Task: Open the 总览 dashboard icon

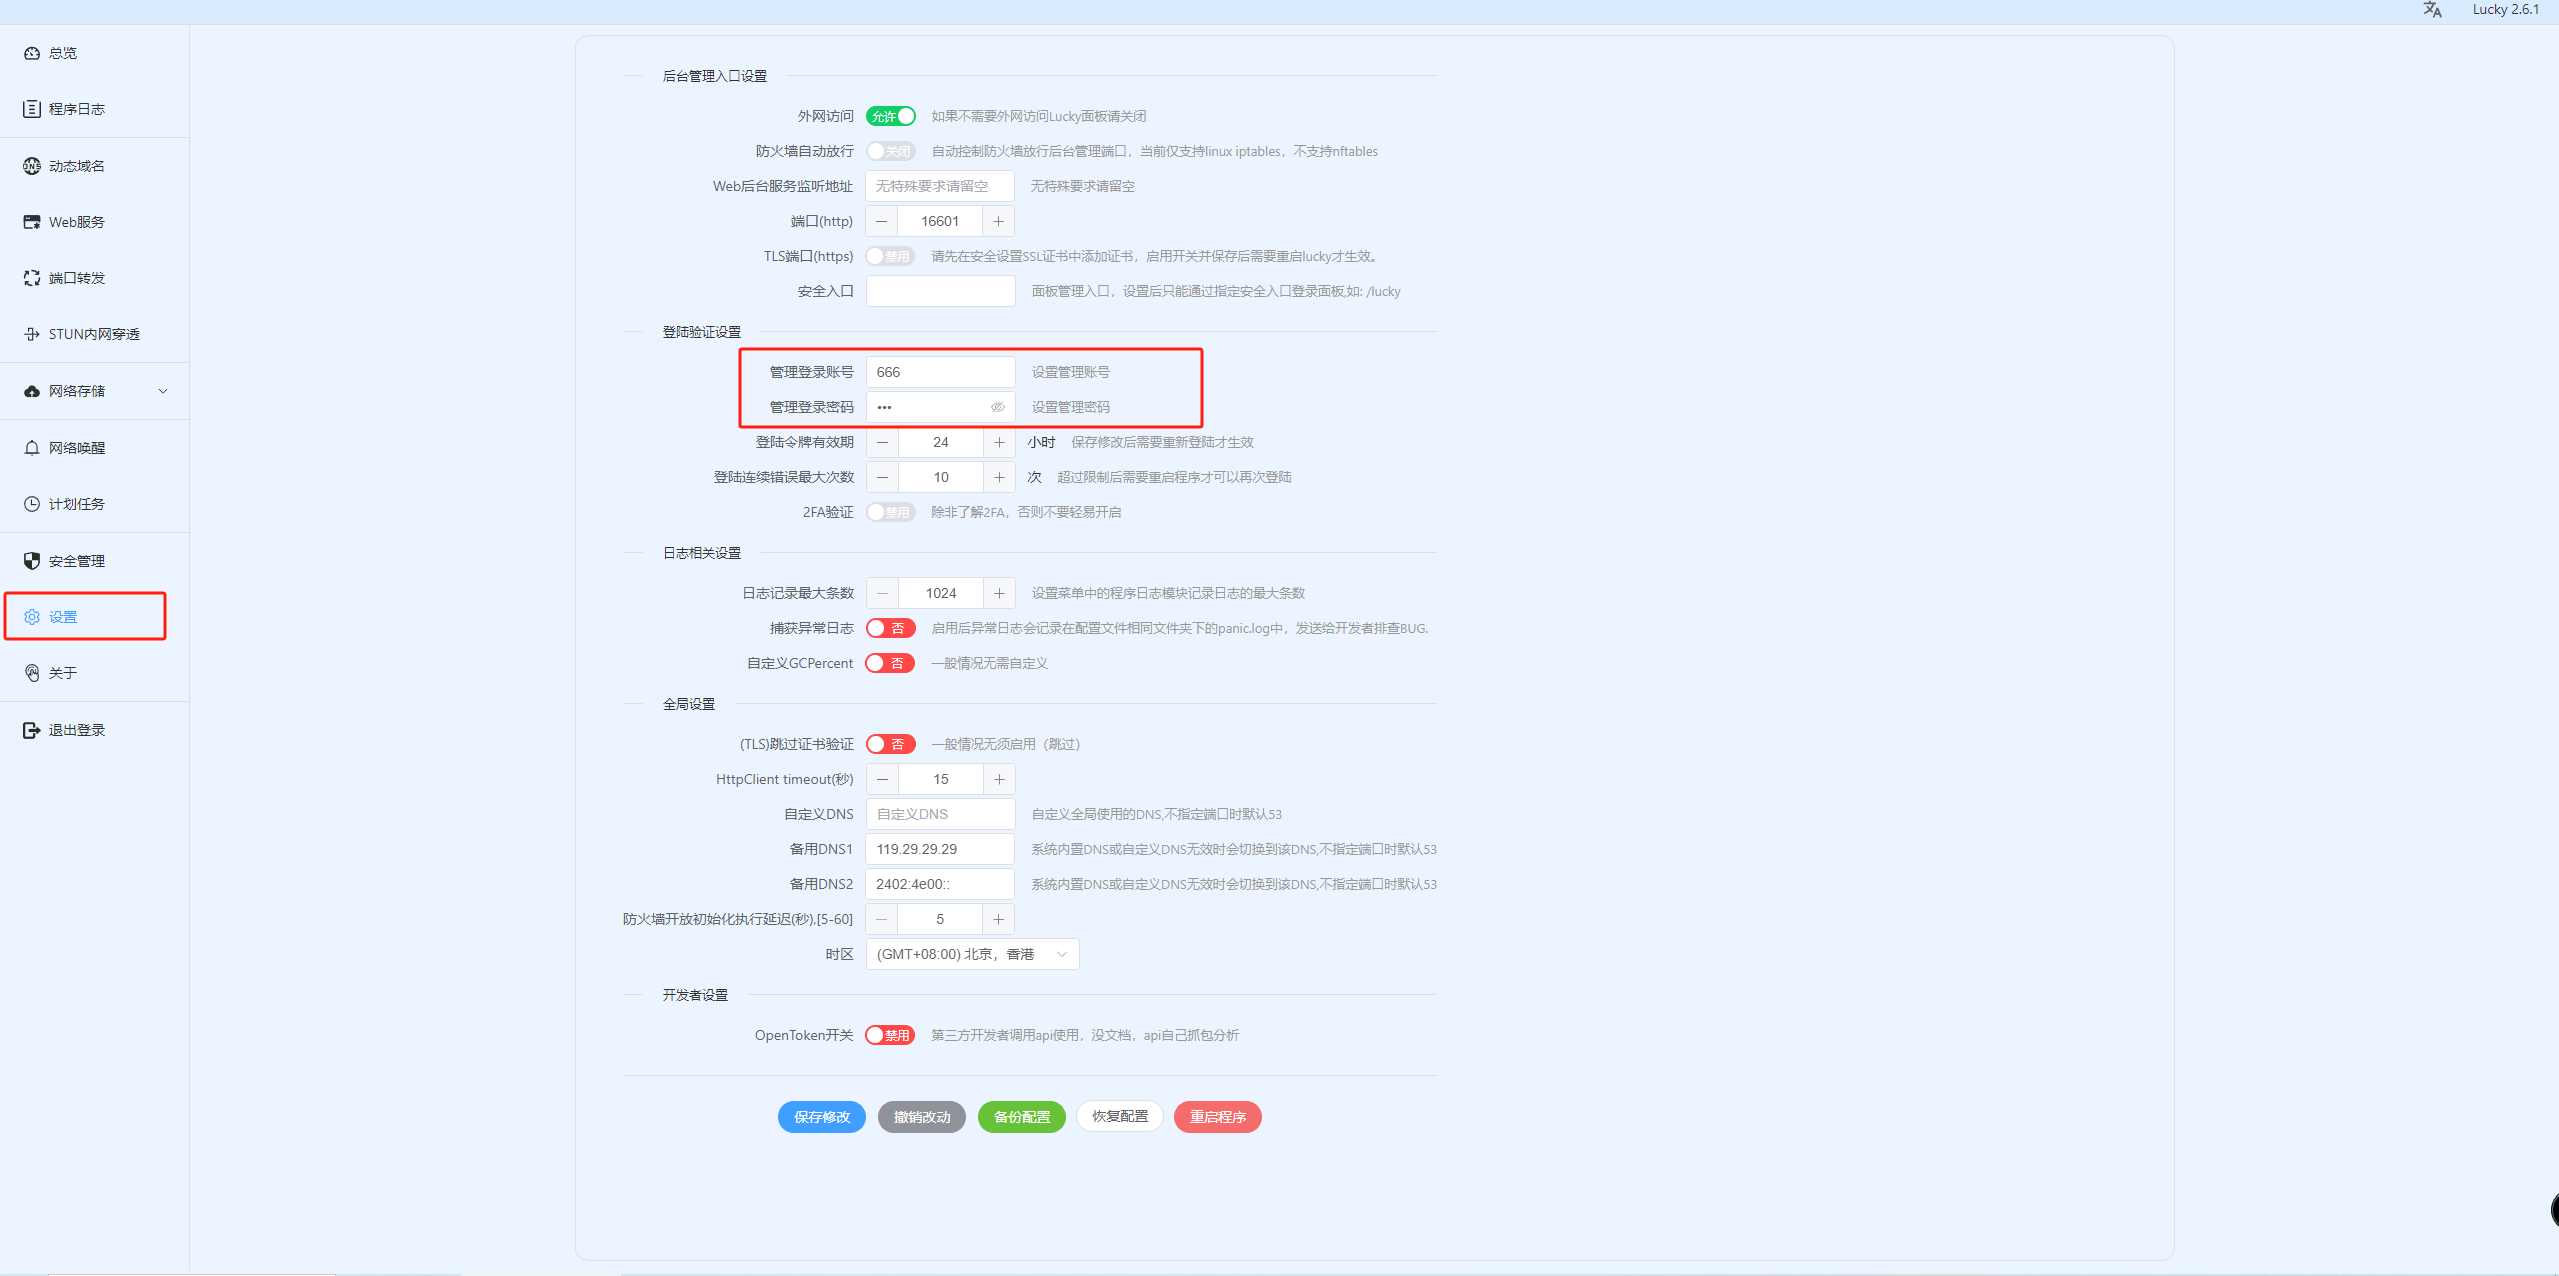Action: click(x=32, y=53)
